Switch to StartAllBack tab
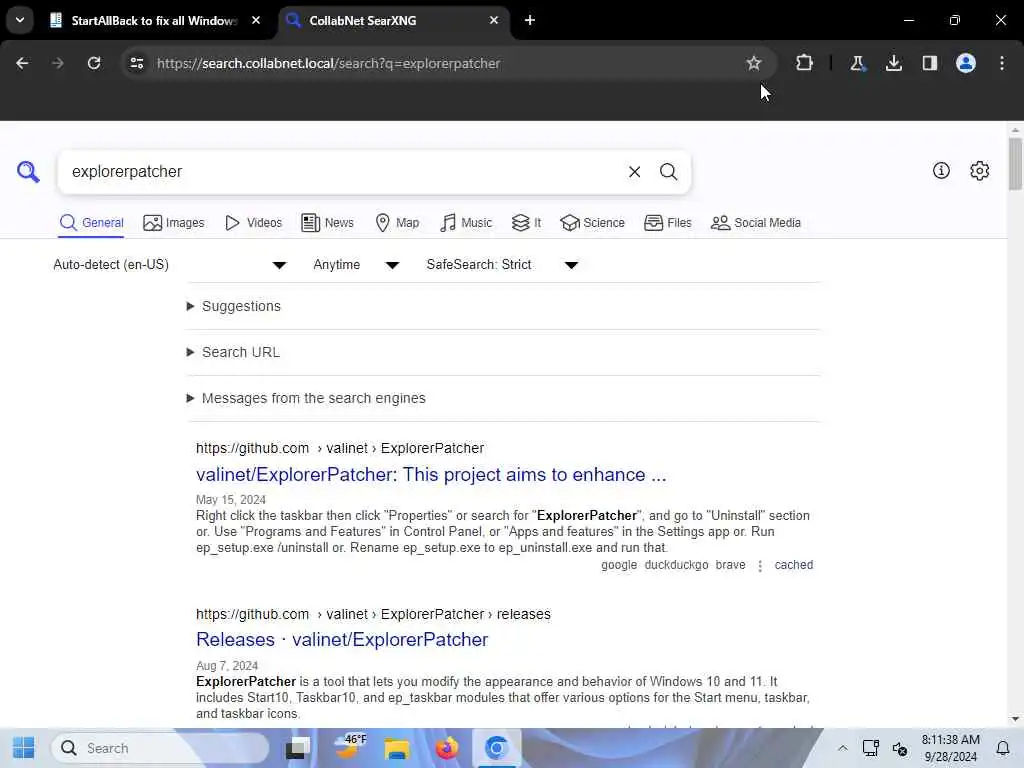The image size is (1024, 768). pos(155,20)
